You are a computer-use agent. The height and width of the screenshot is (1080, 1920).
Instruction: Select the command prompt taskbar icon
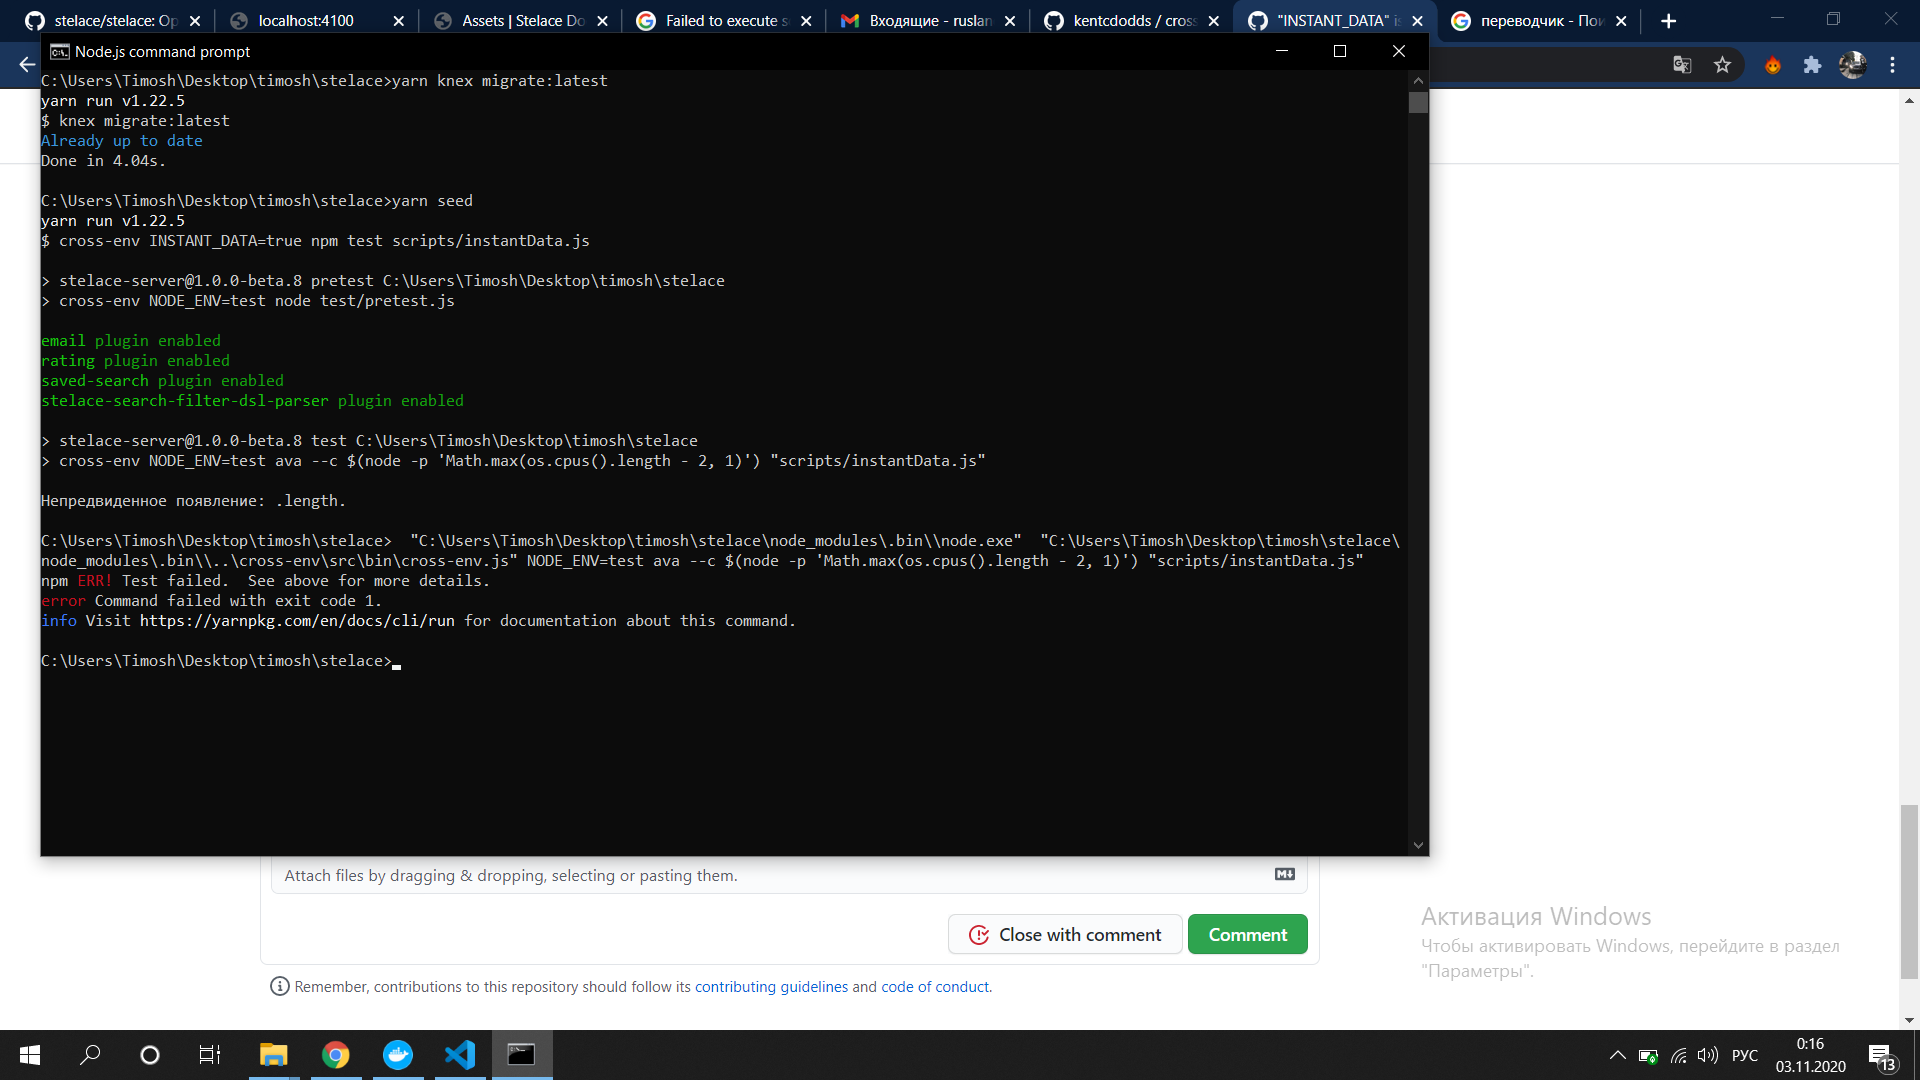[521, 1054]
